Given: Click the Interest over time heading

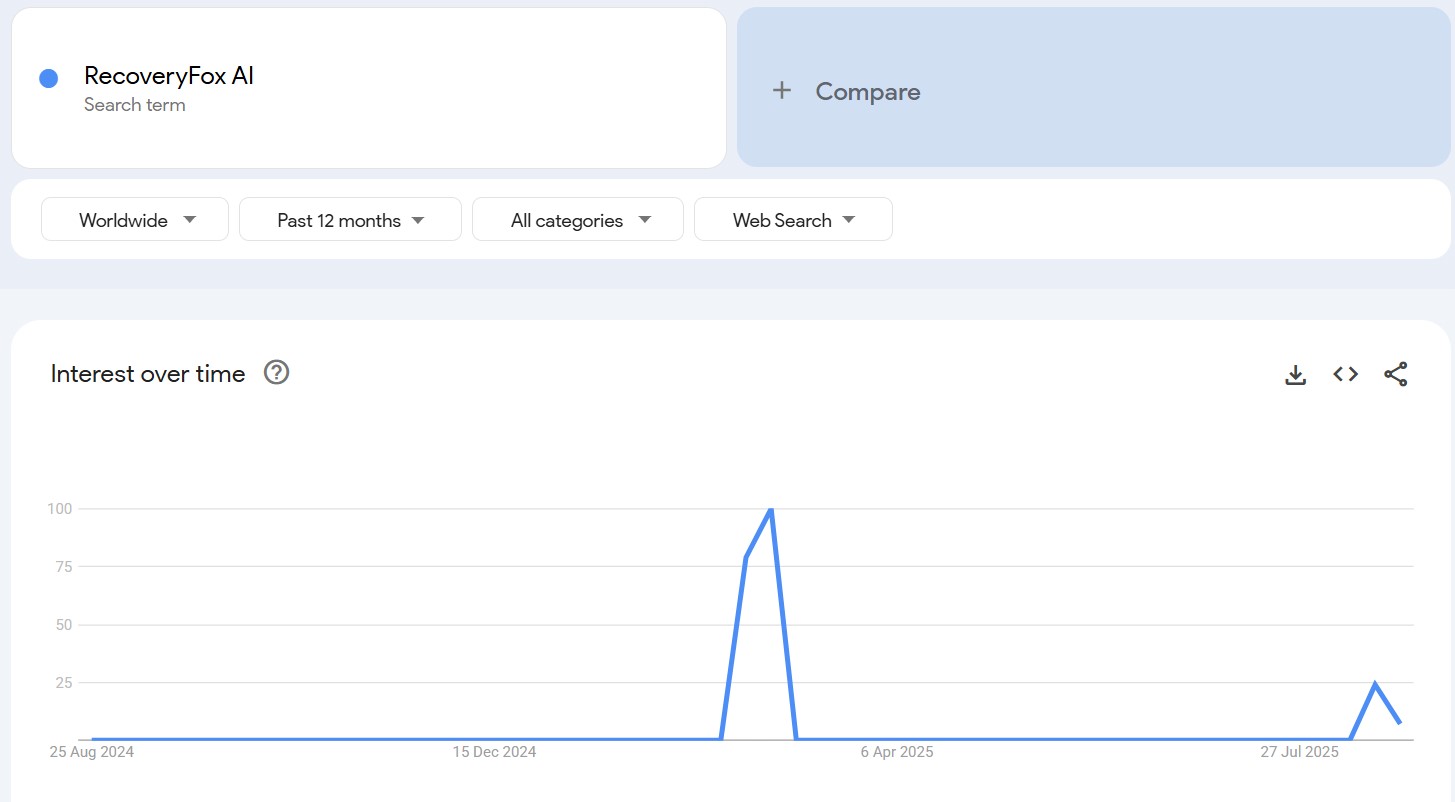Looking at the screenshot, I should pyautogui.click(x=148, y=374).
